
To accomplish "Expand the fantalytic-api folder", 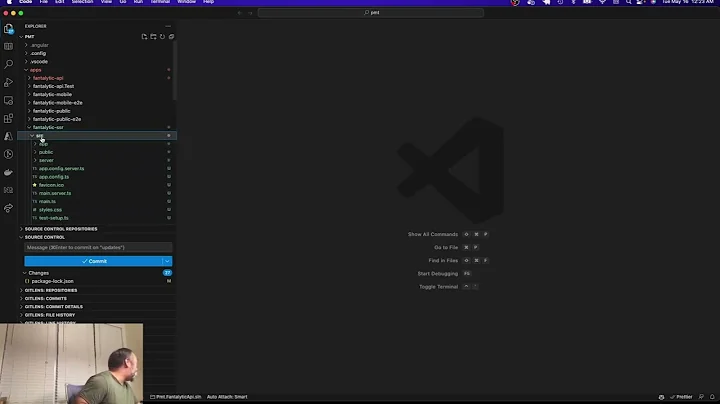I will click(48, 78).
